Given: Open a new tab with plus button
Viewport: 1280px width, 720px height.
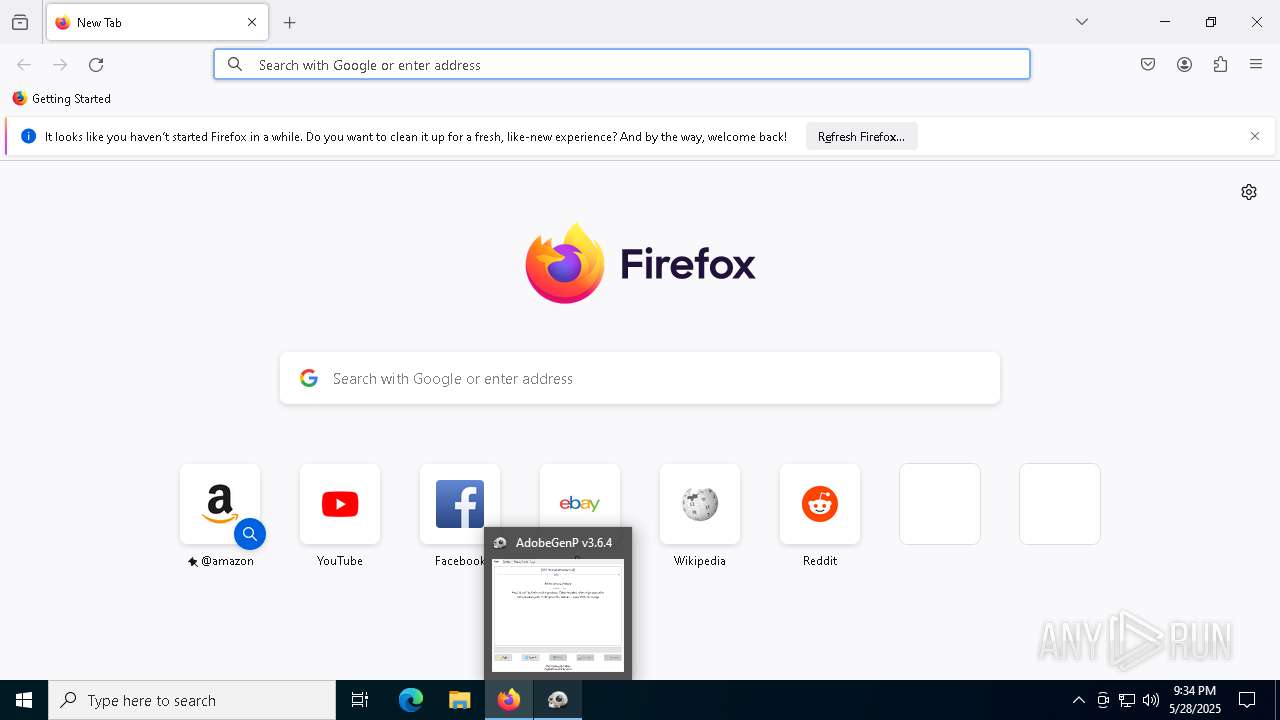Looking at the screenshot, I should (290, 22).
